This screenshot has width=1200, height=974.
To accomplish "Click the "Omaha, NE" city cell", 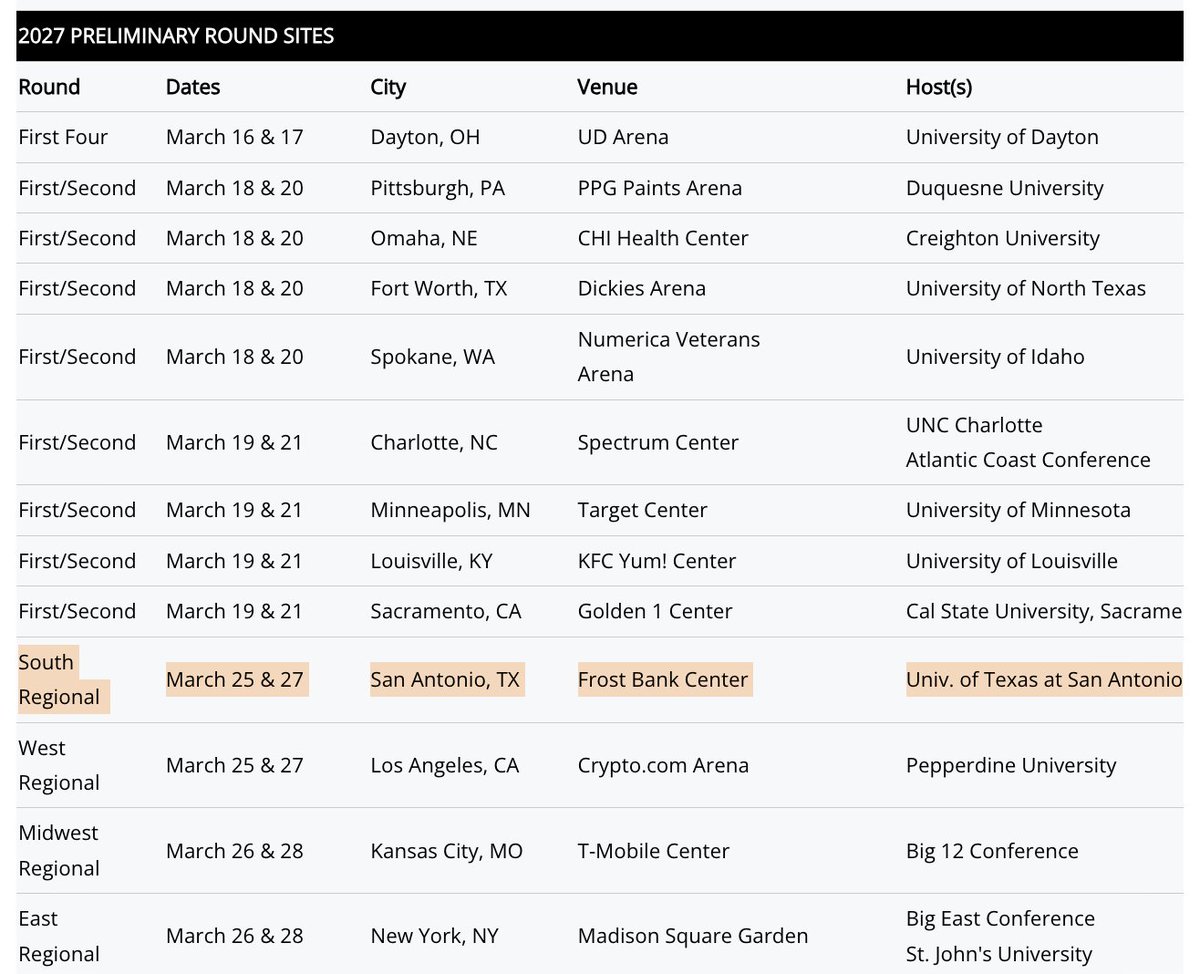I will tap(424, 238).
